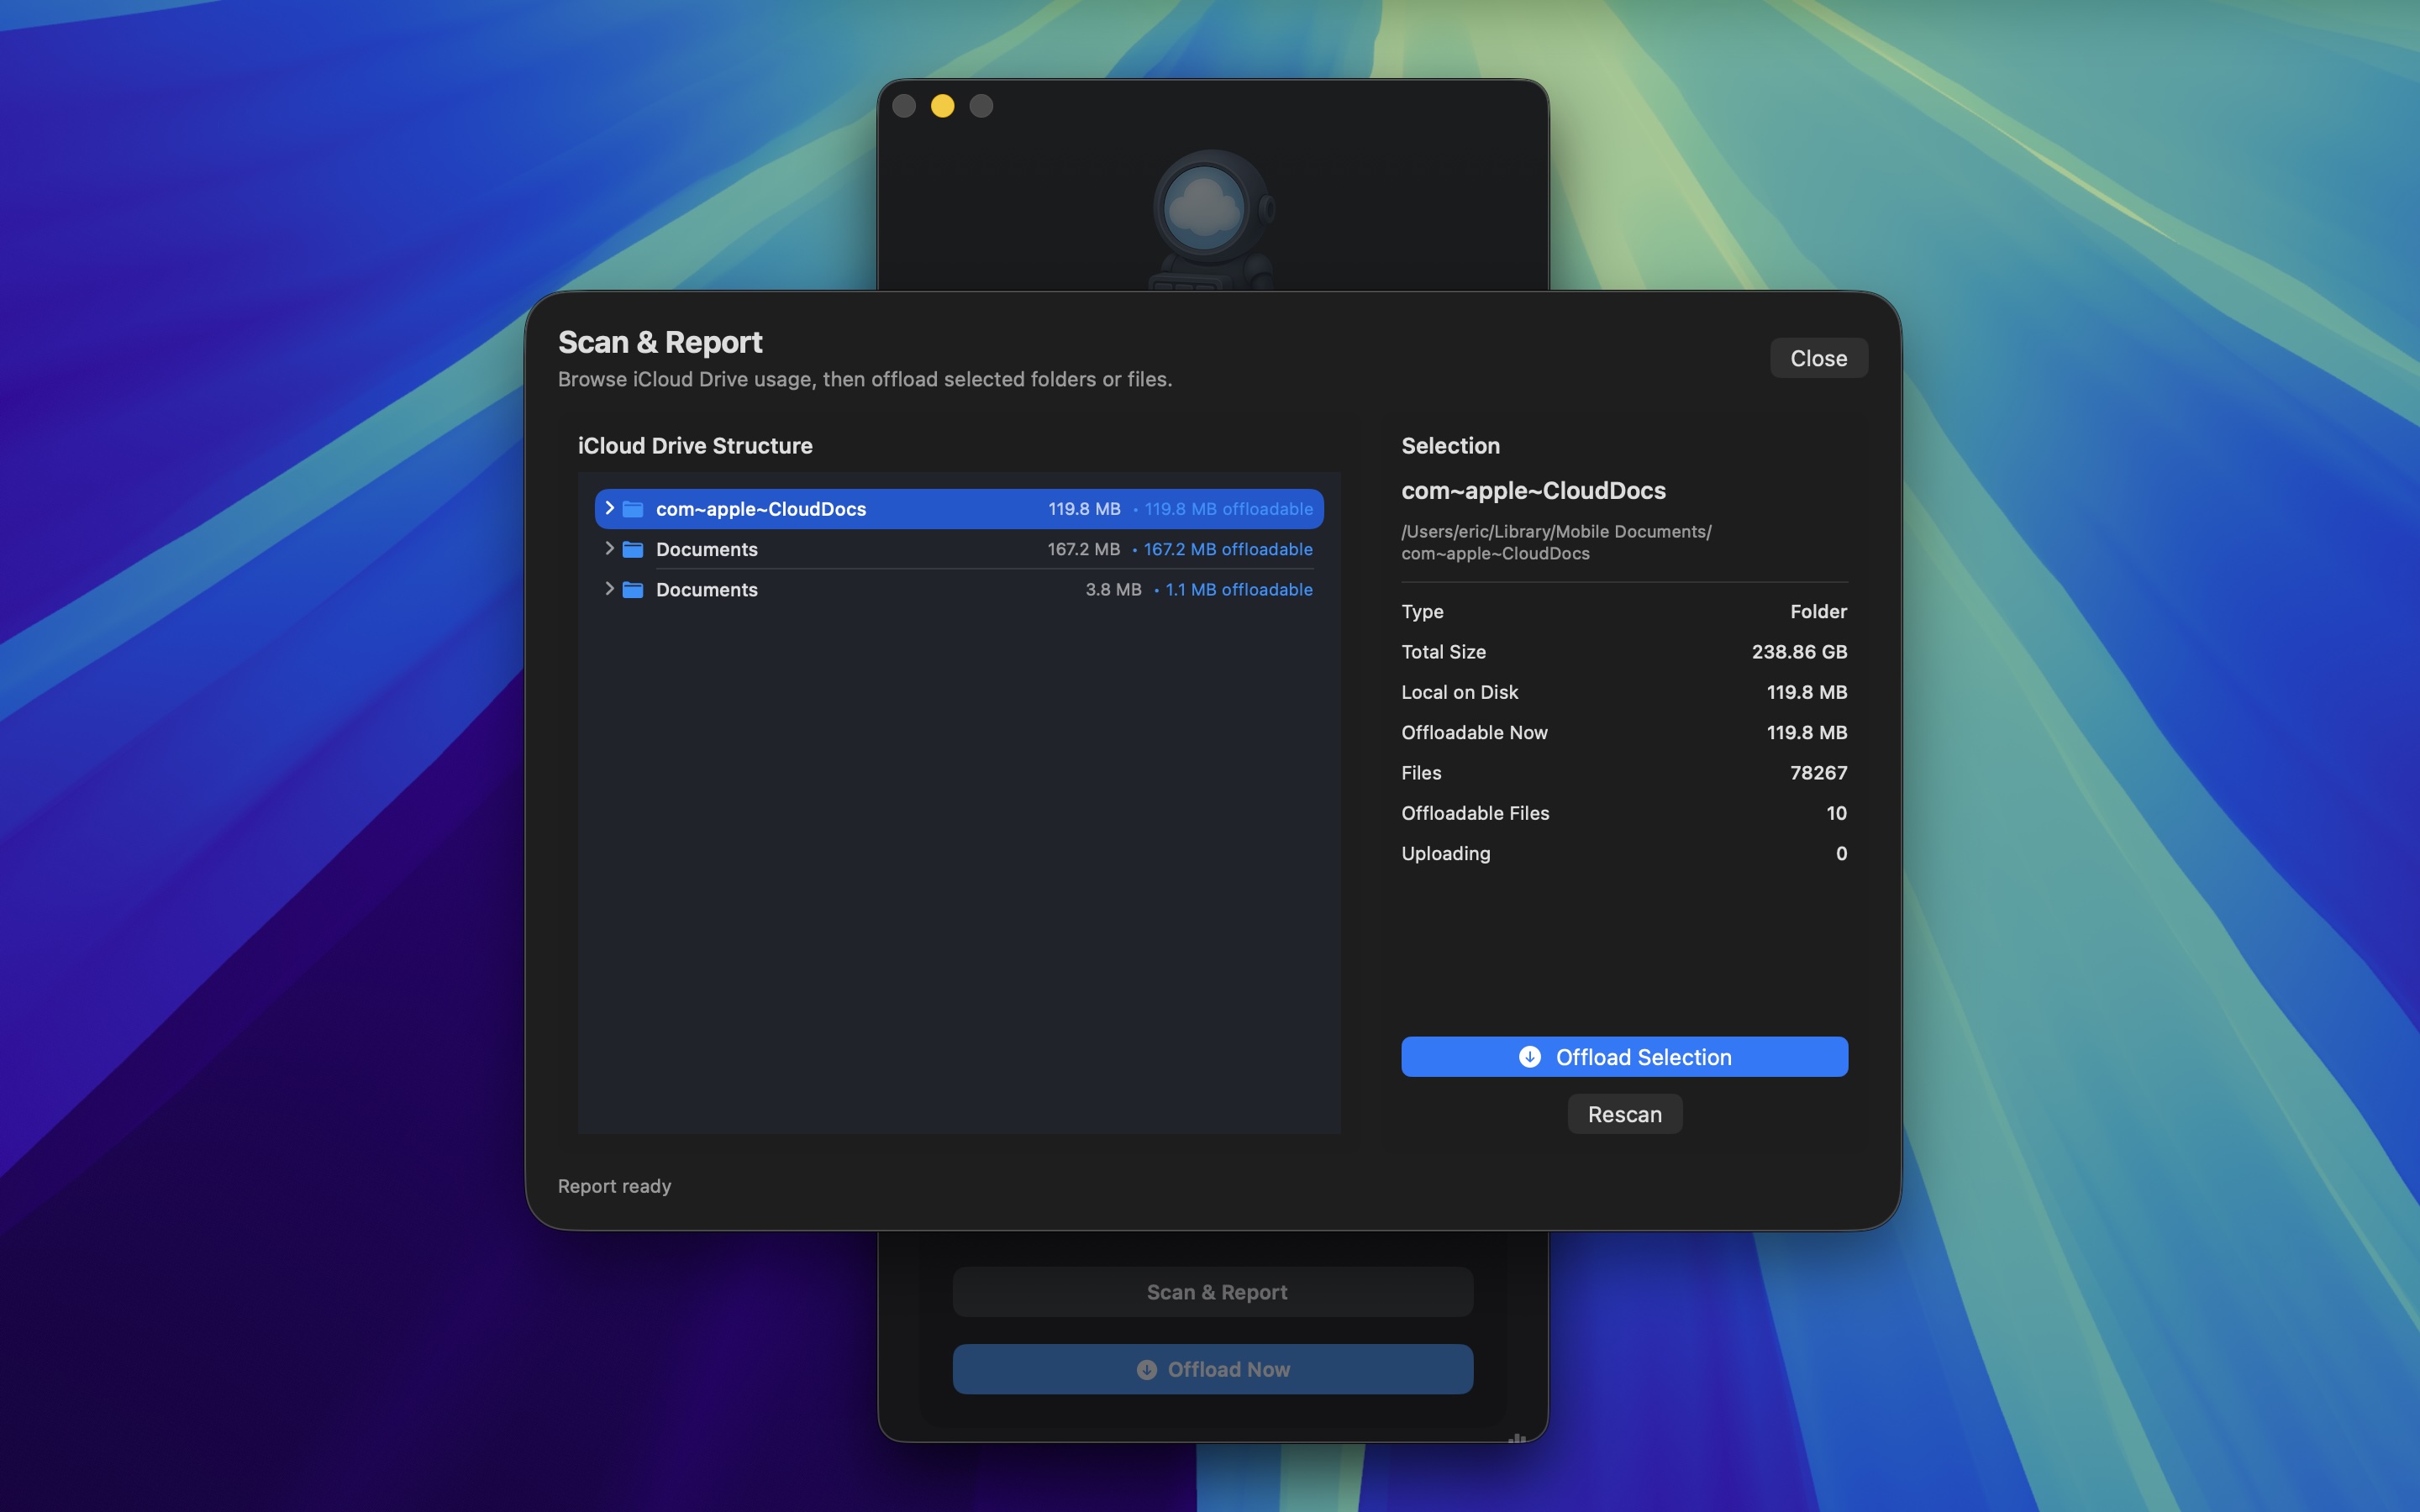Click the download icon inside Offload Now button

[1146, 1369]
